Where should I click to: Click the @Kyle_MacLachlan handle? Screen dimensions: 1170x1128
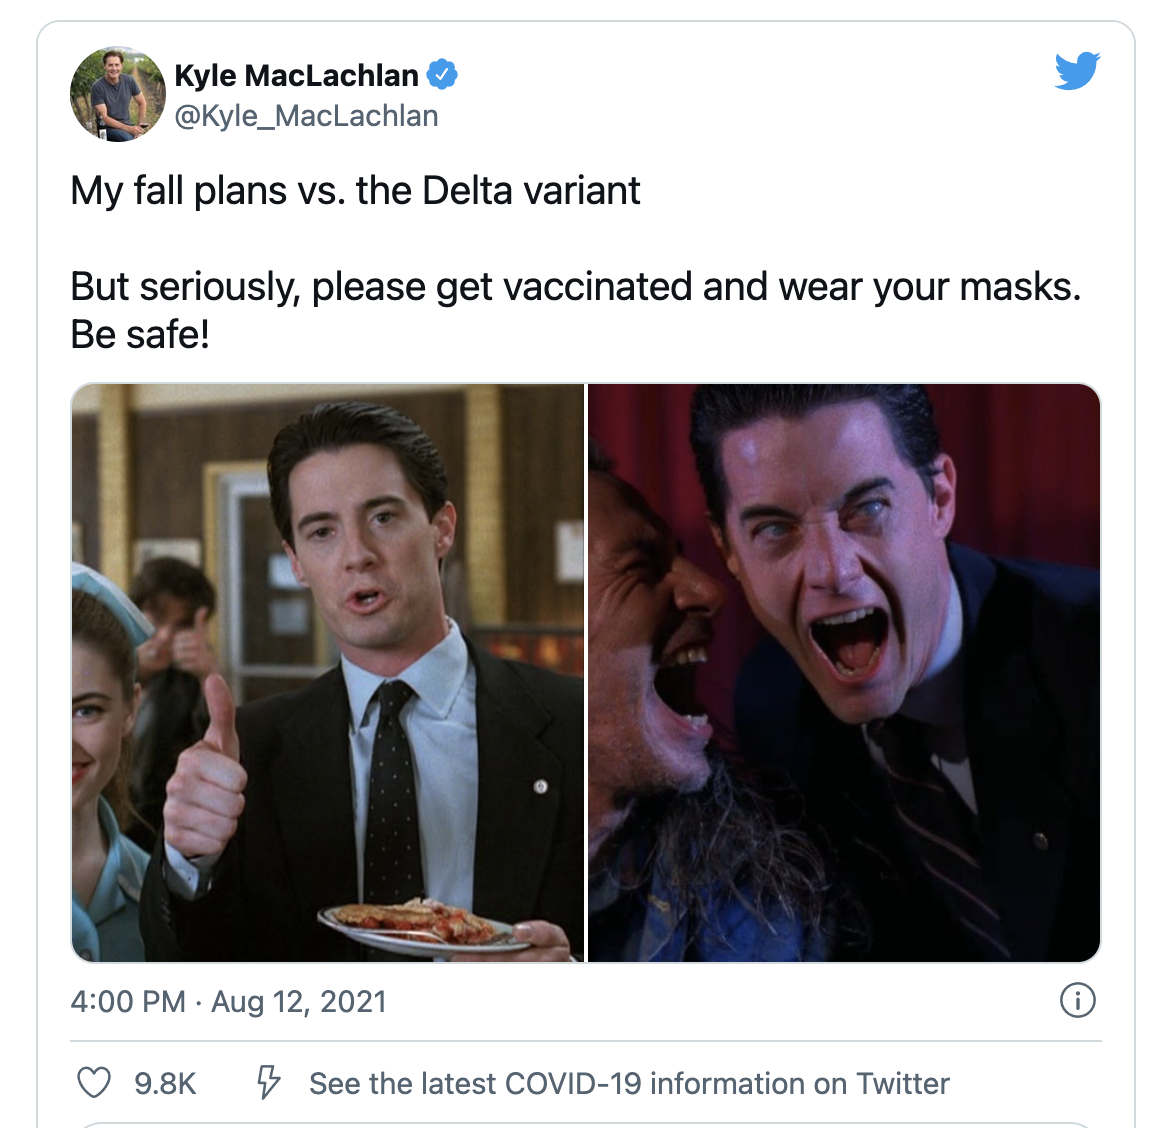pos(307,115)
